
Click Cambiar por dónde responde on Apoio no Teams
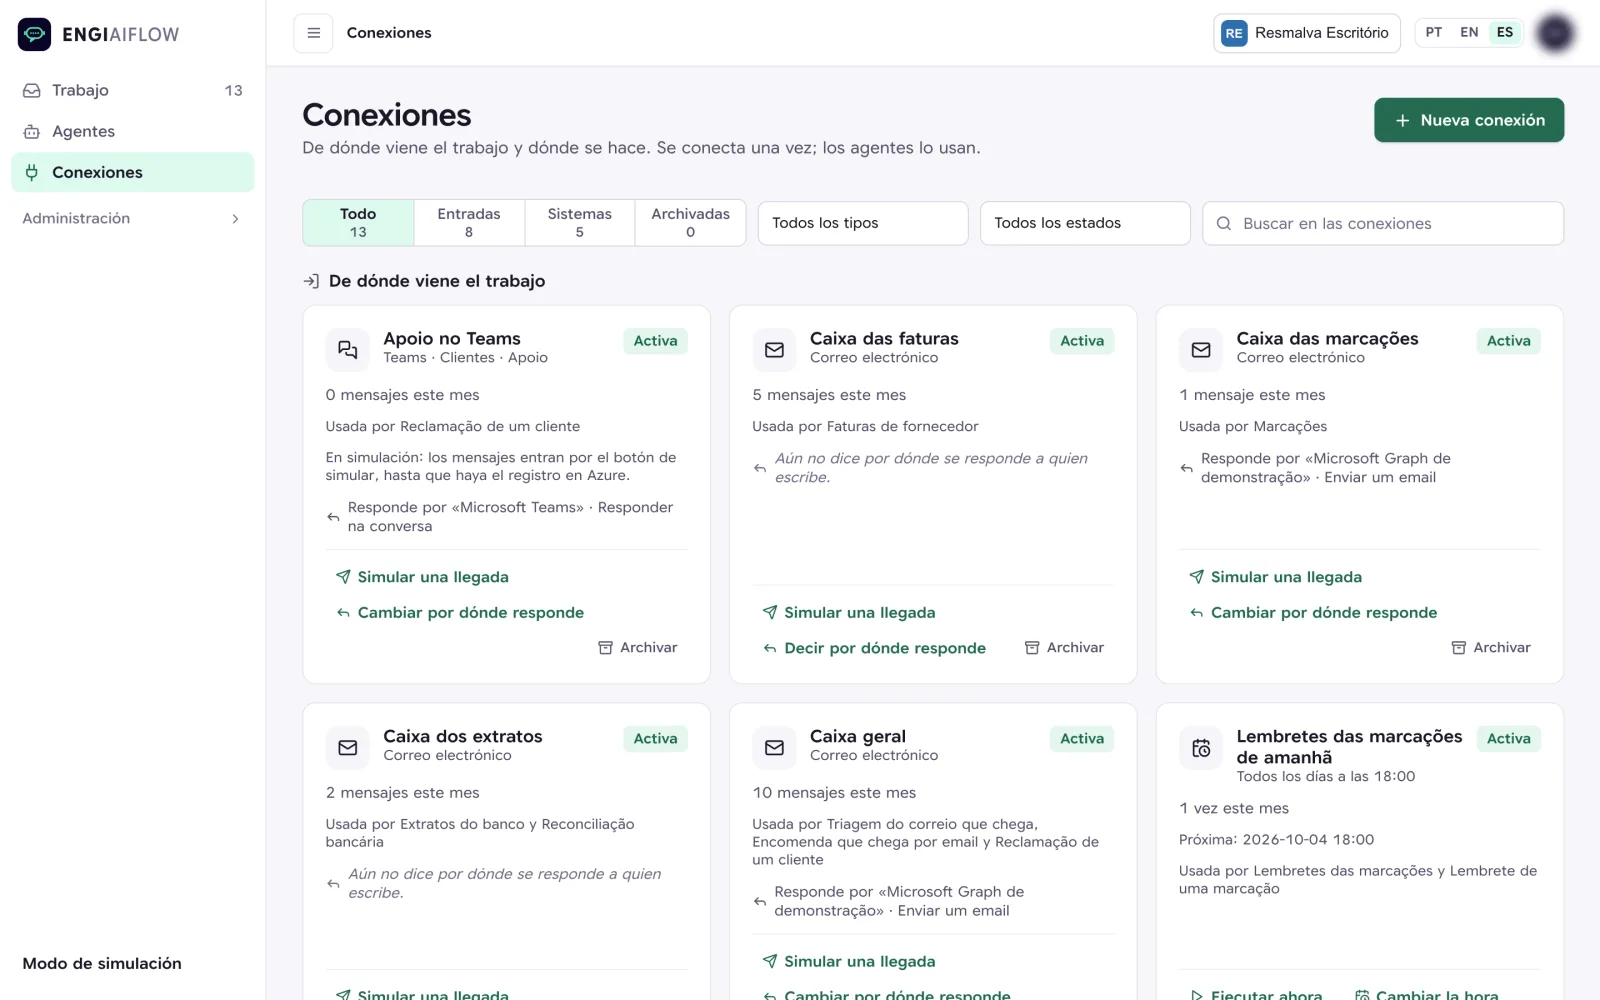coord(460,613)
